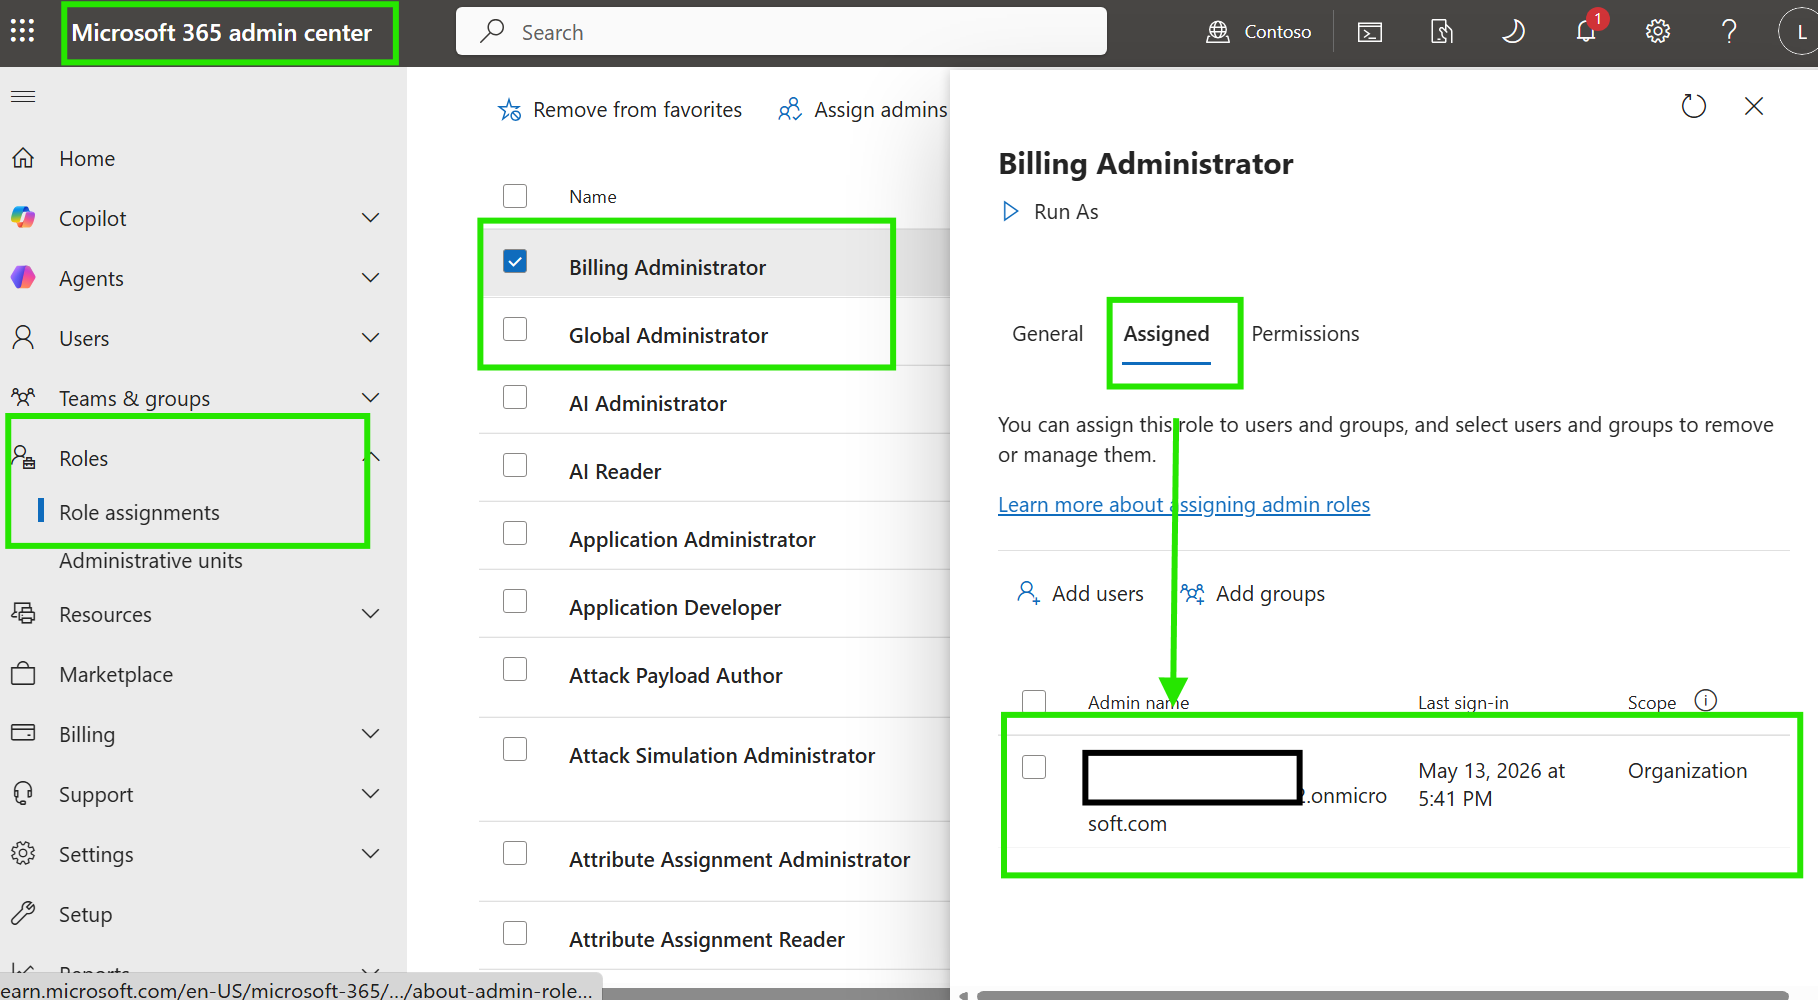The image size is (1818, 1000).
Task: Click the Agents icon in sidebar
Action: (23, 277)
